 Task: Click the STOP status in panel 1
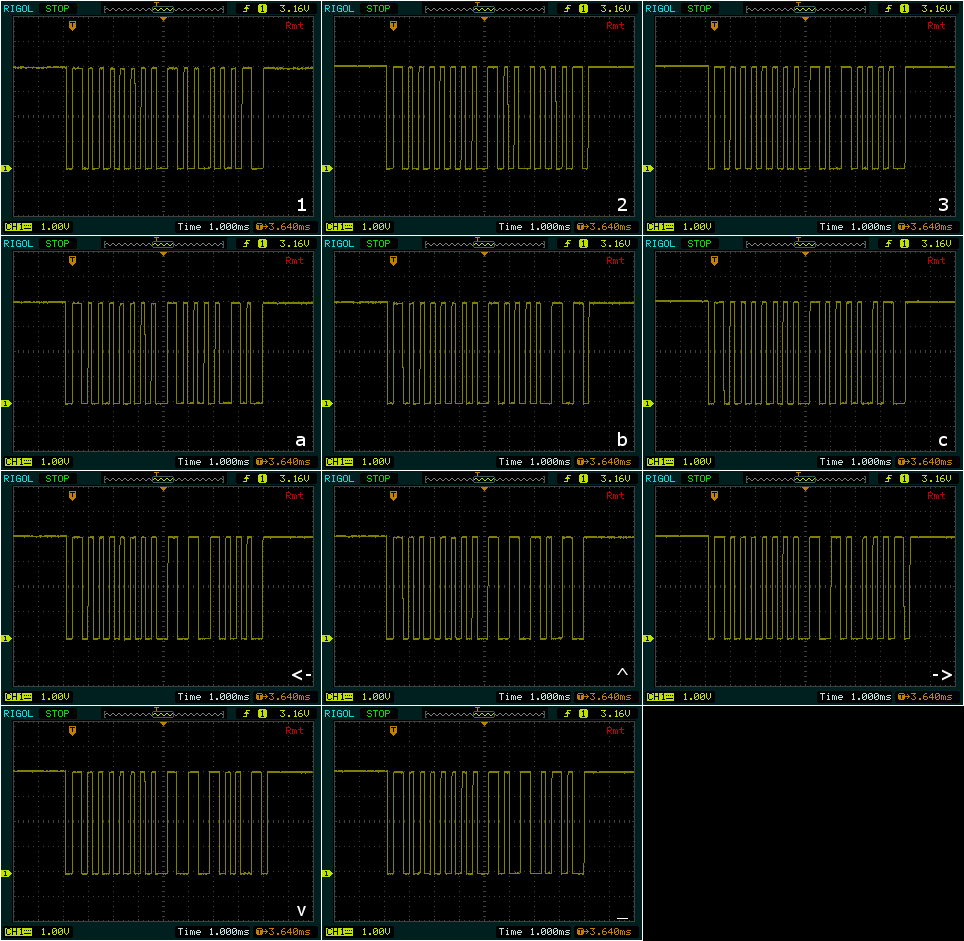click(57, 9)
